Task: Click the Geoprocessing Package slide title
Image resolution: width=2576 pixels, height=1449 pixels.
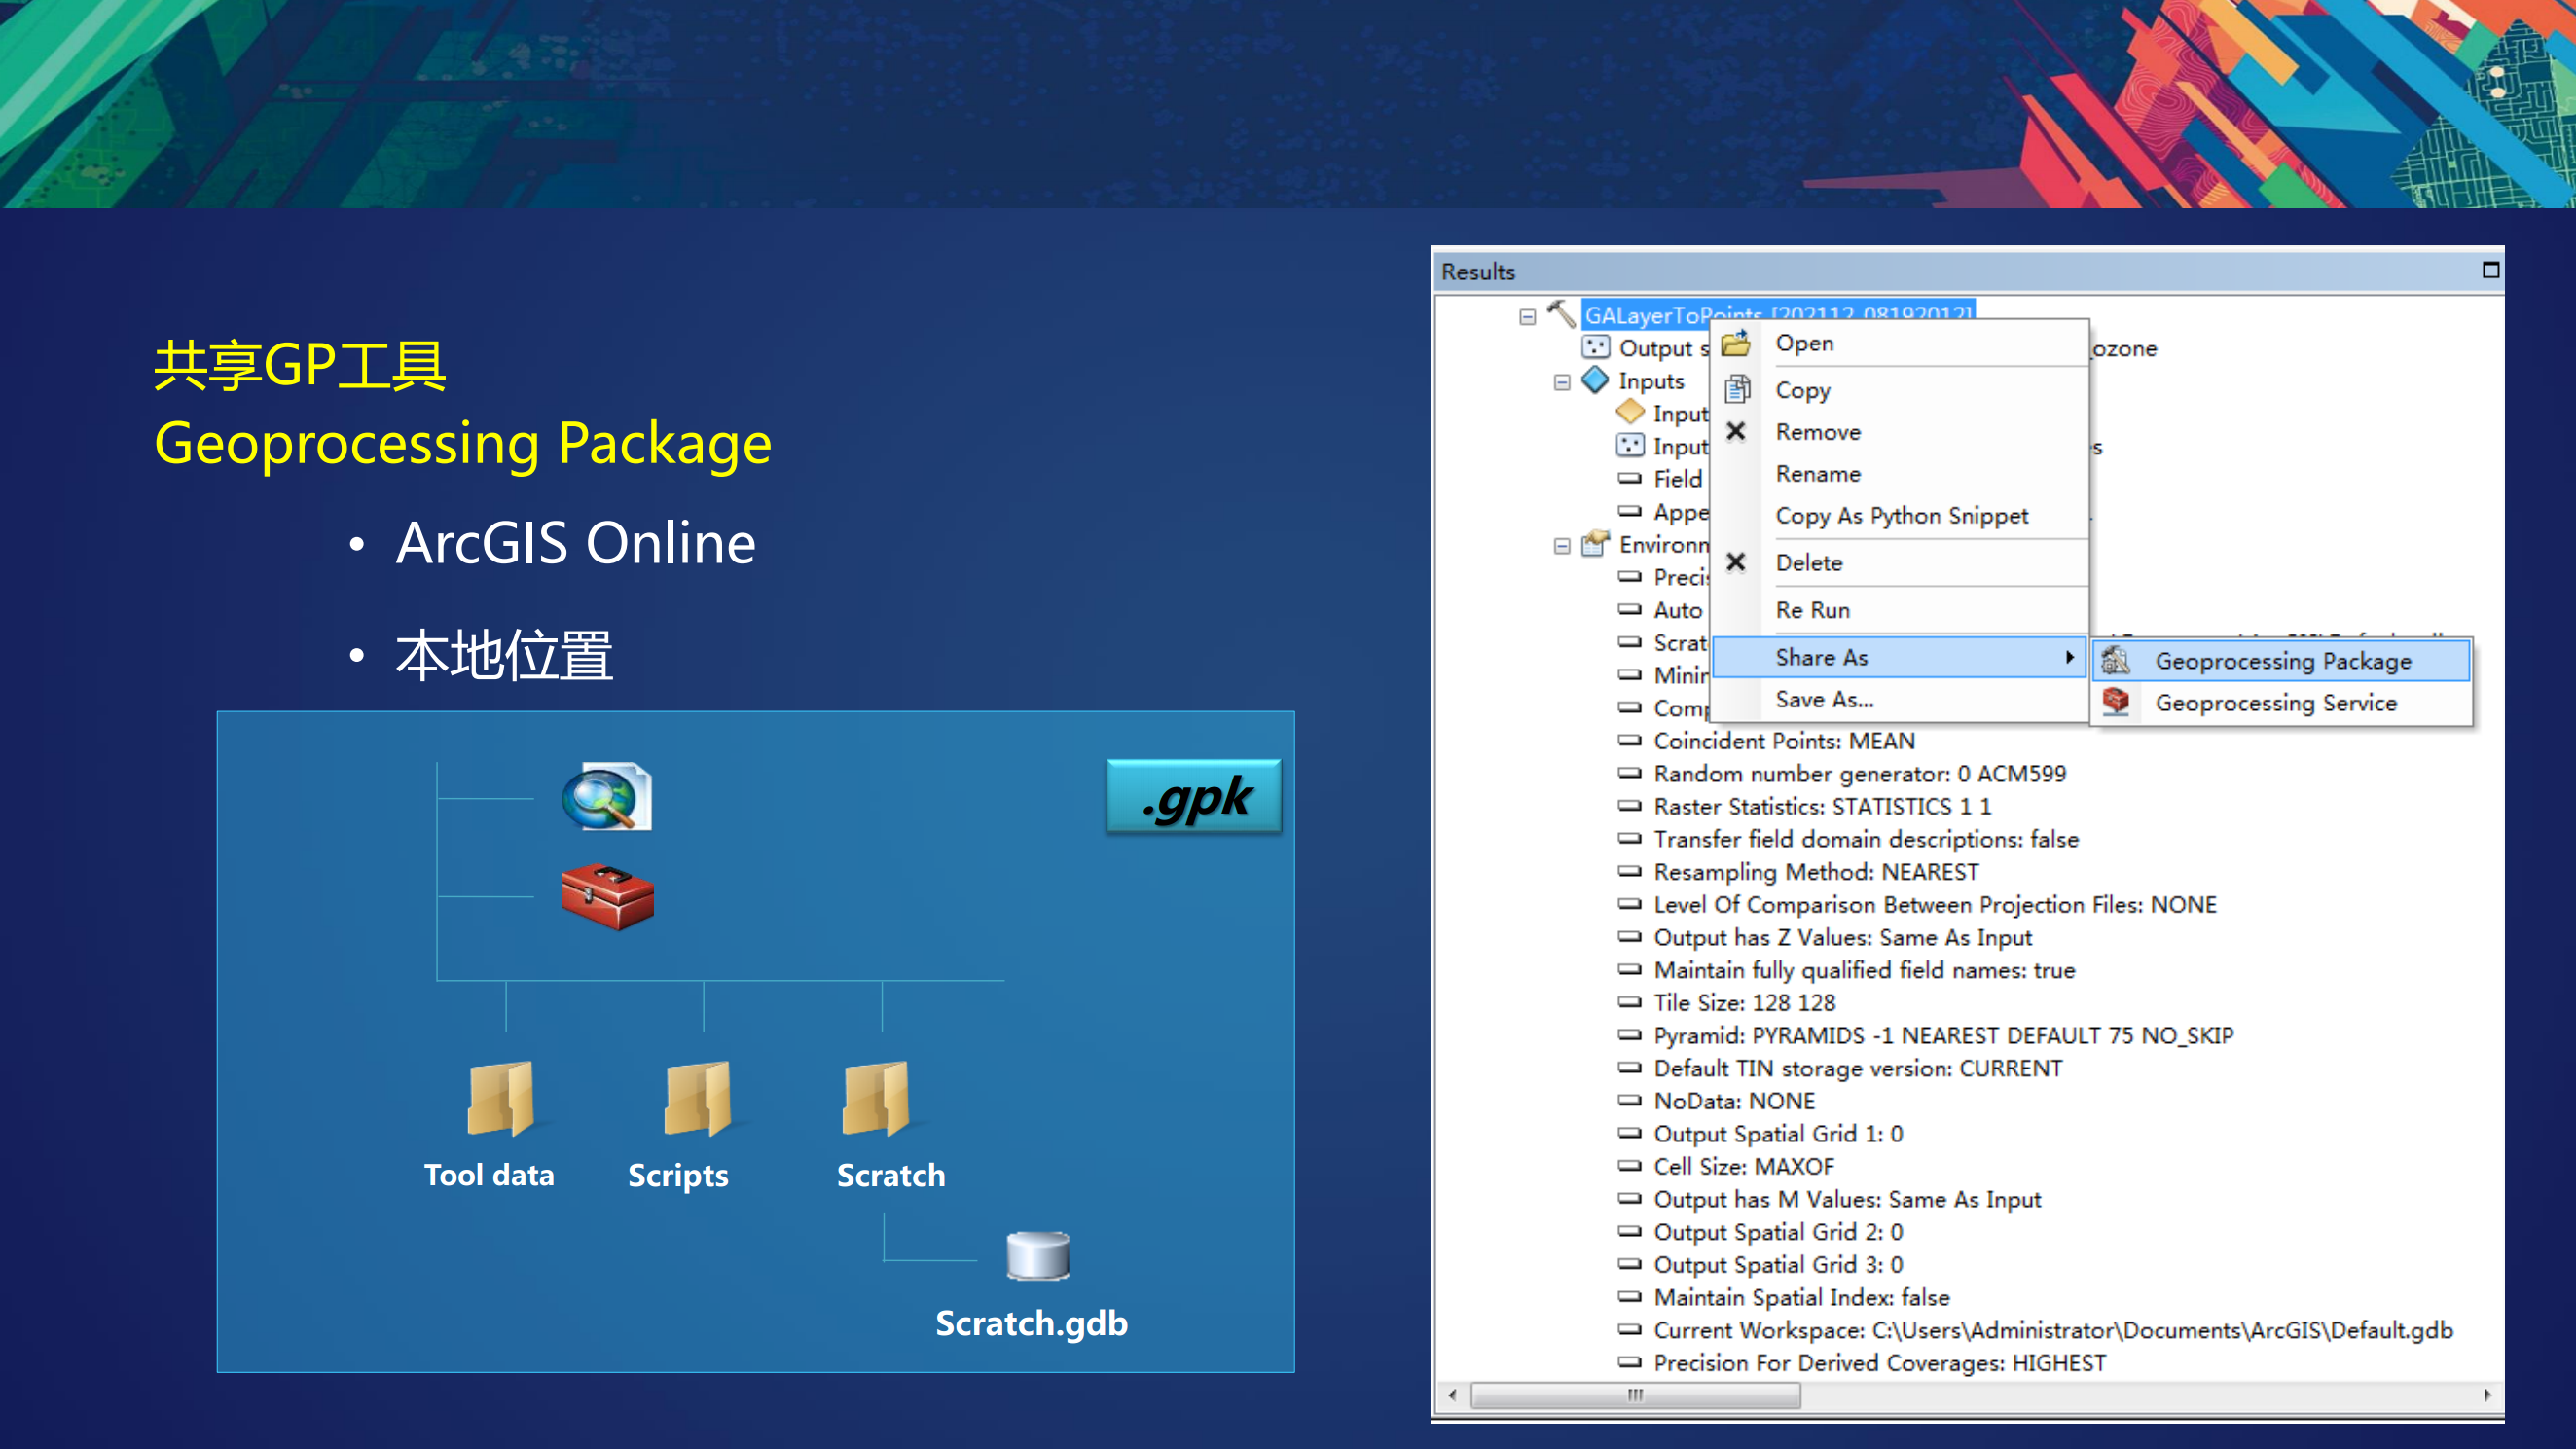Action: coord(462,443)
